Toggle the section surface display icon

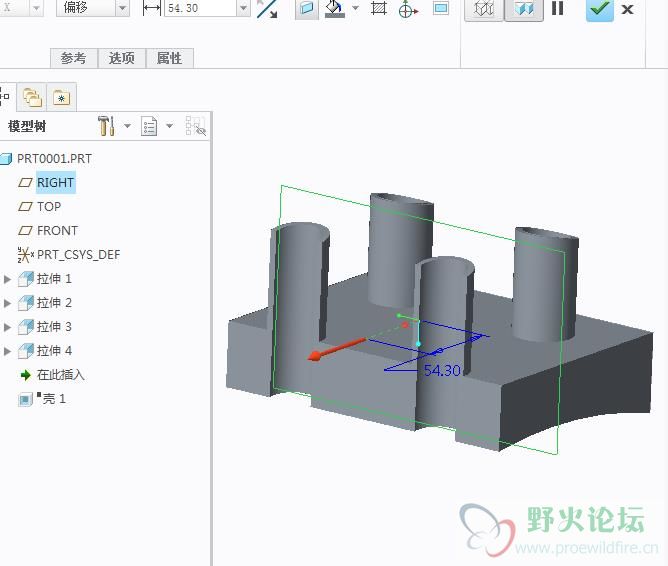pyautogui.click(x=307, y=9)
